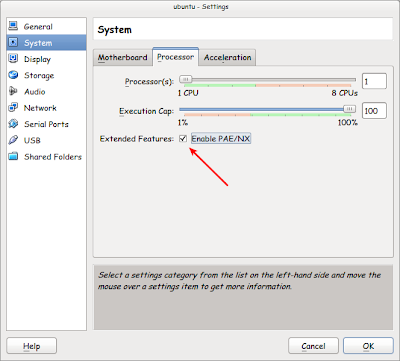Click the processor count input field
This screenshot has width=400, height=361.
click(x=374, y=81)
